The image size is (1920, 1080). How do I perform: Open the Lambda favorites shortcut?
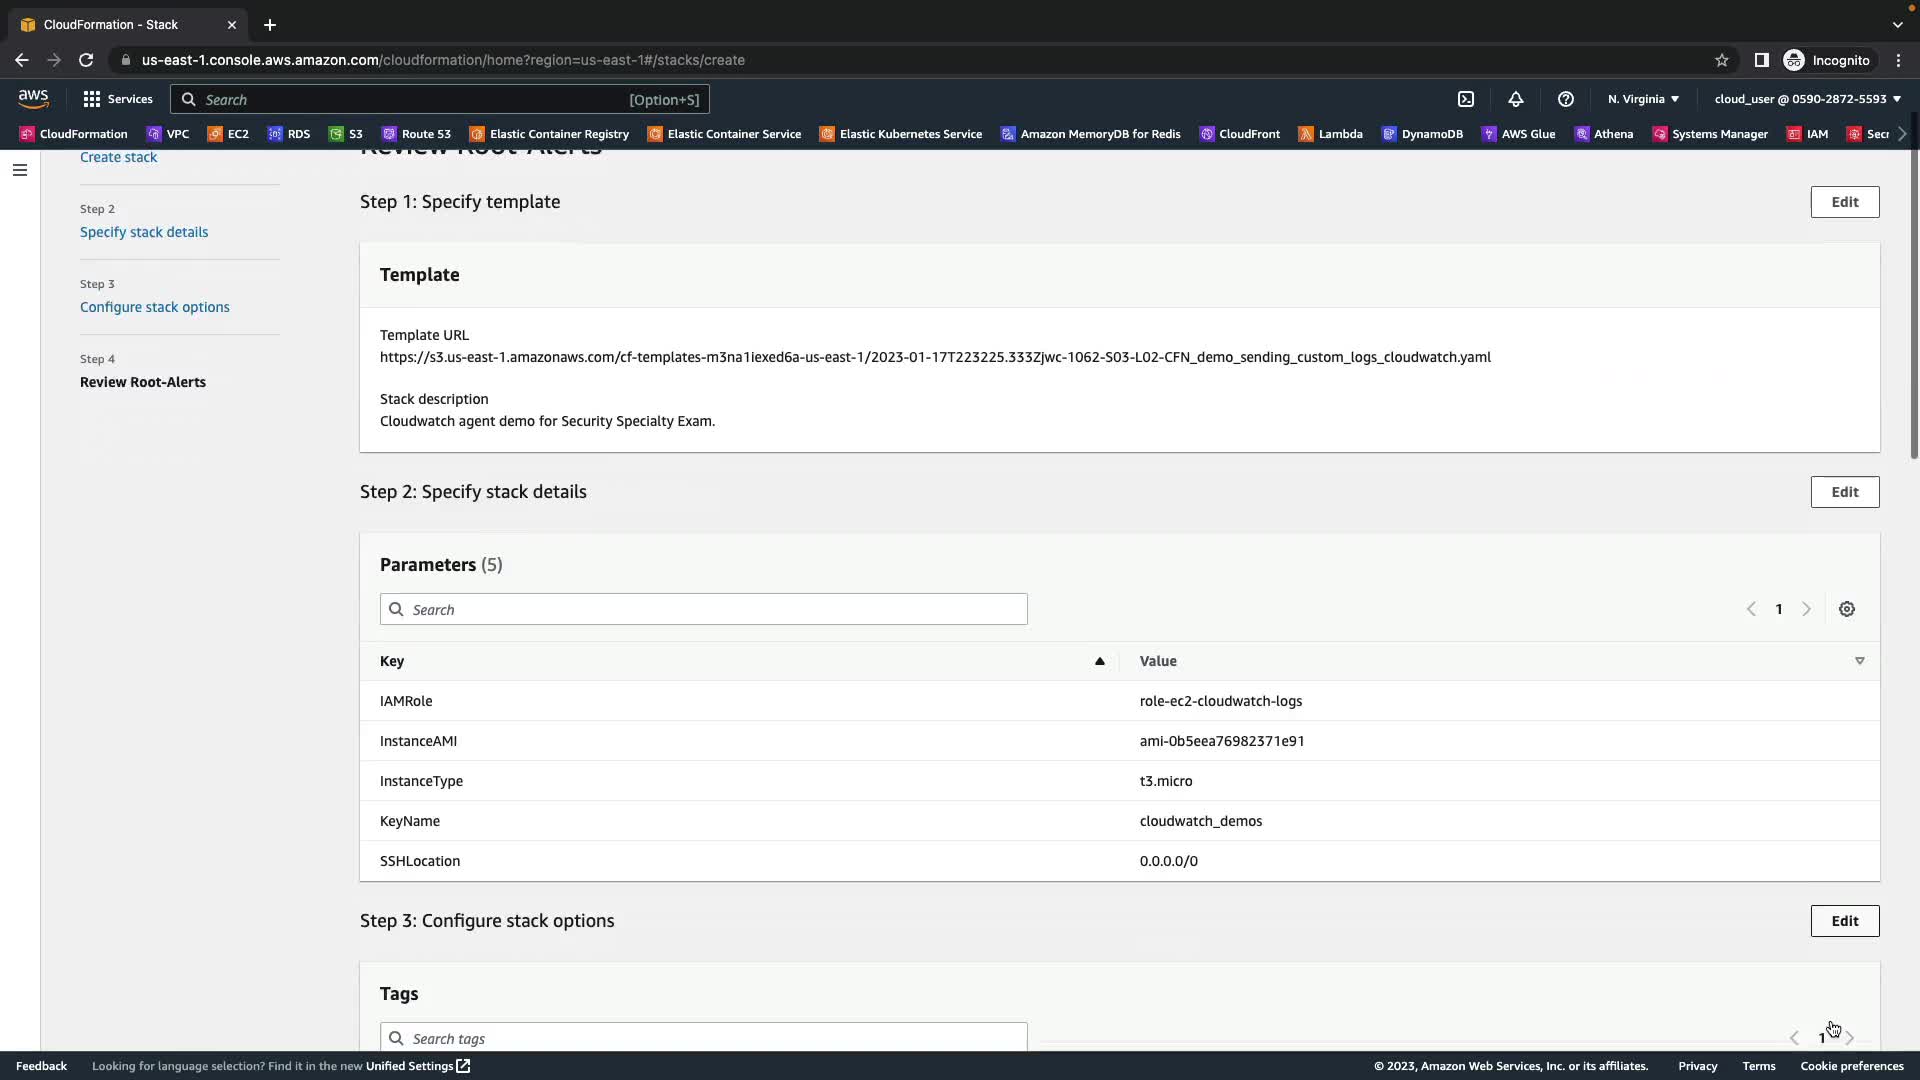coord(1331,134)
